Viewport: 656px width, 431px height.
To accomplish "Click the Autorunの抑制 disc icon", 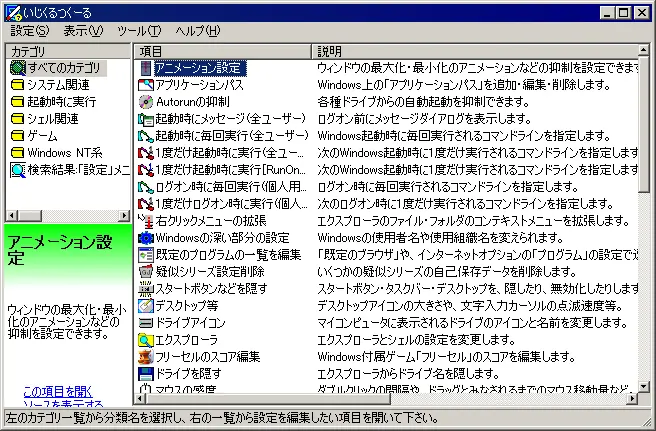I will 146,102.
